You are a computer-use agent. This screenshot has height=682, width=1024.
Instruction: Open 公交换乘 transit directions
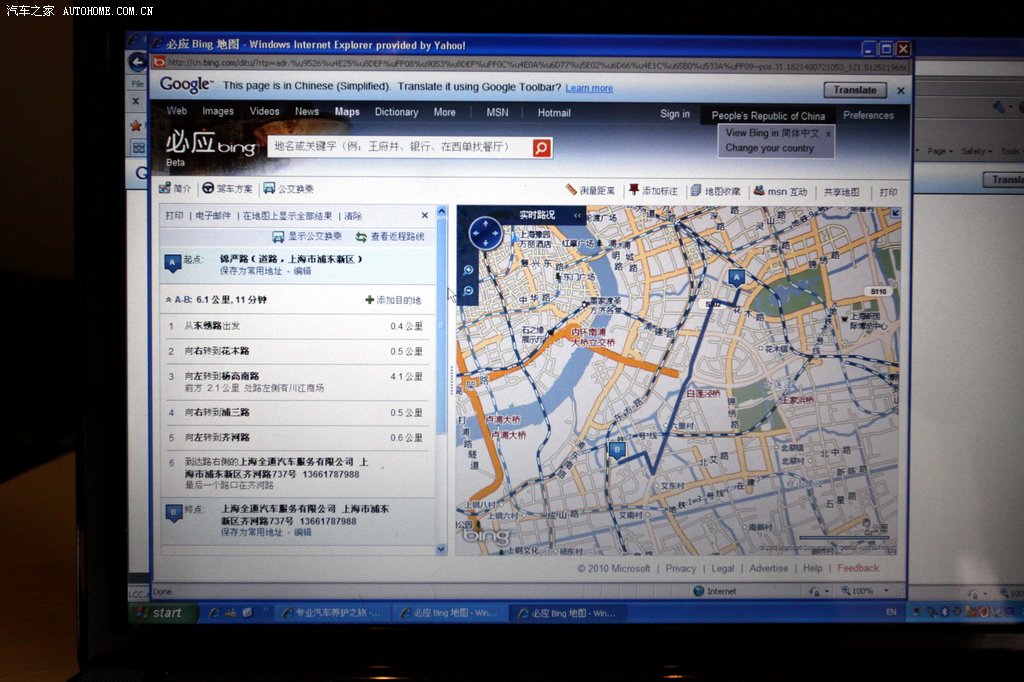288,188
